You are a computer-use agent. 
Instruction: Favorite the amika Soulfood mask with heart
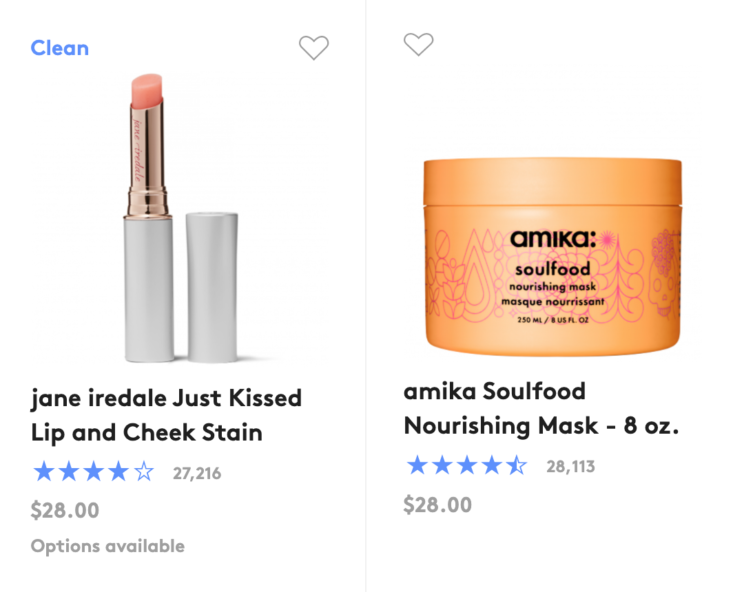(x=418, y=44)
